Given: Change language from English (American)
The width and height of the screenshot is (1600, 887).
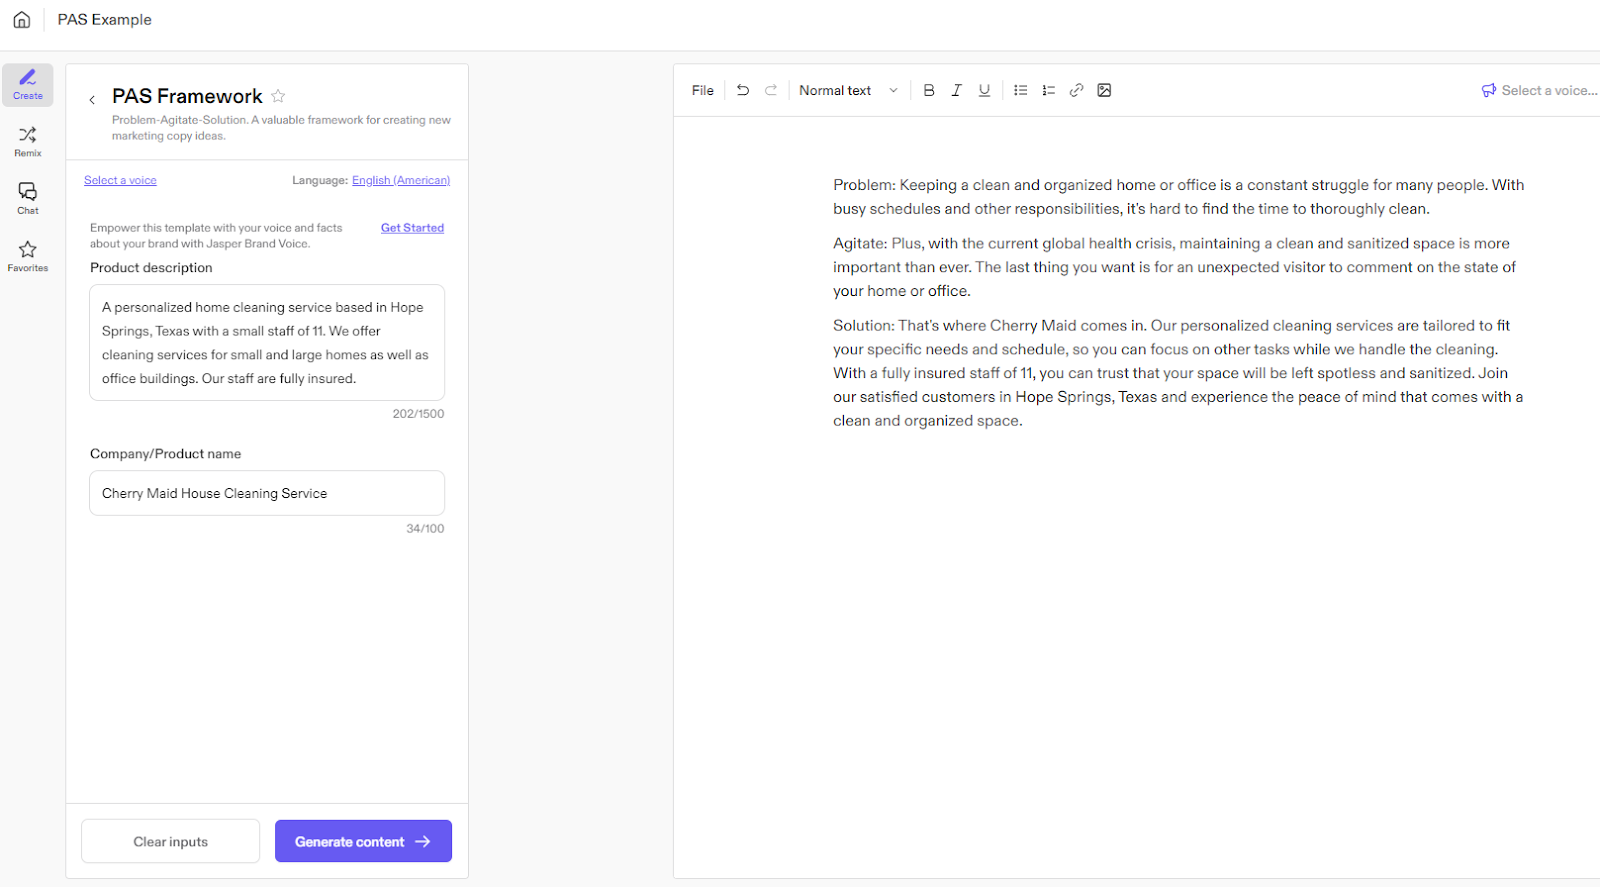Looking at the screenshot, I should (x=401, y=180).
